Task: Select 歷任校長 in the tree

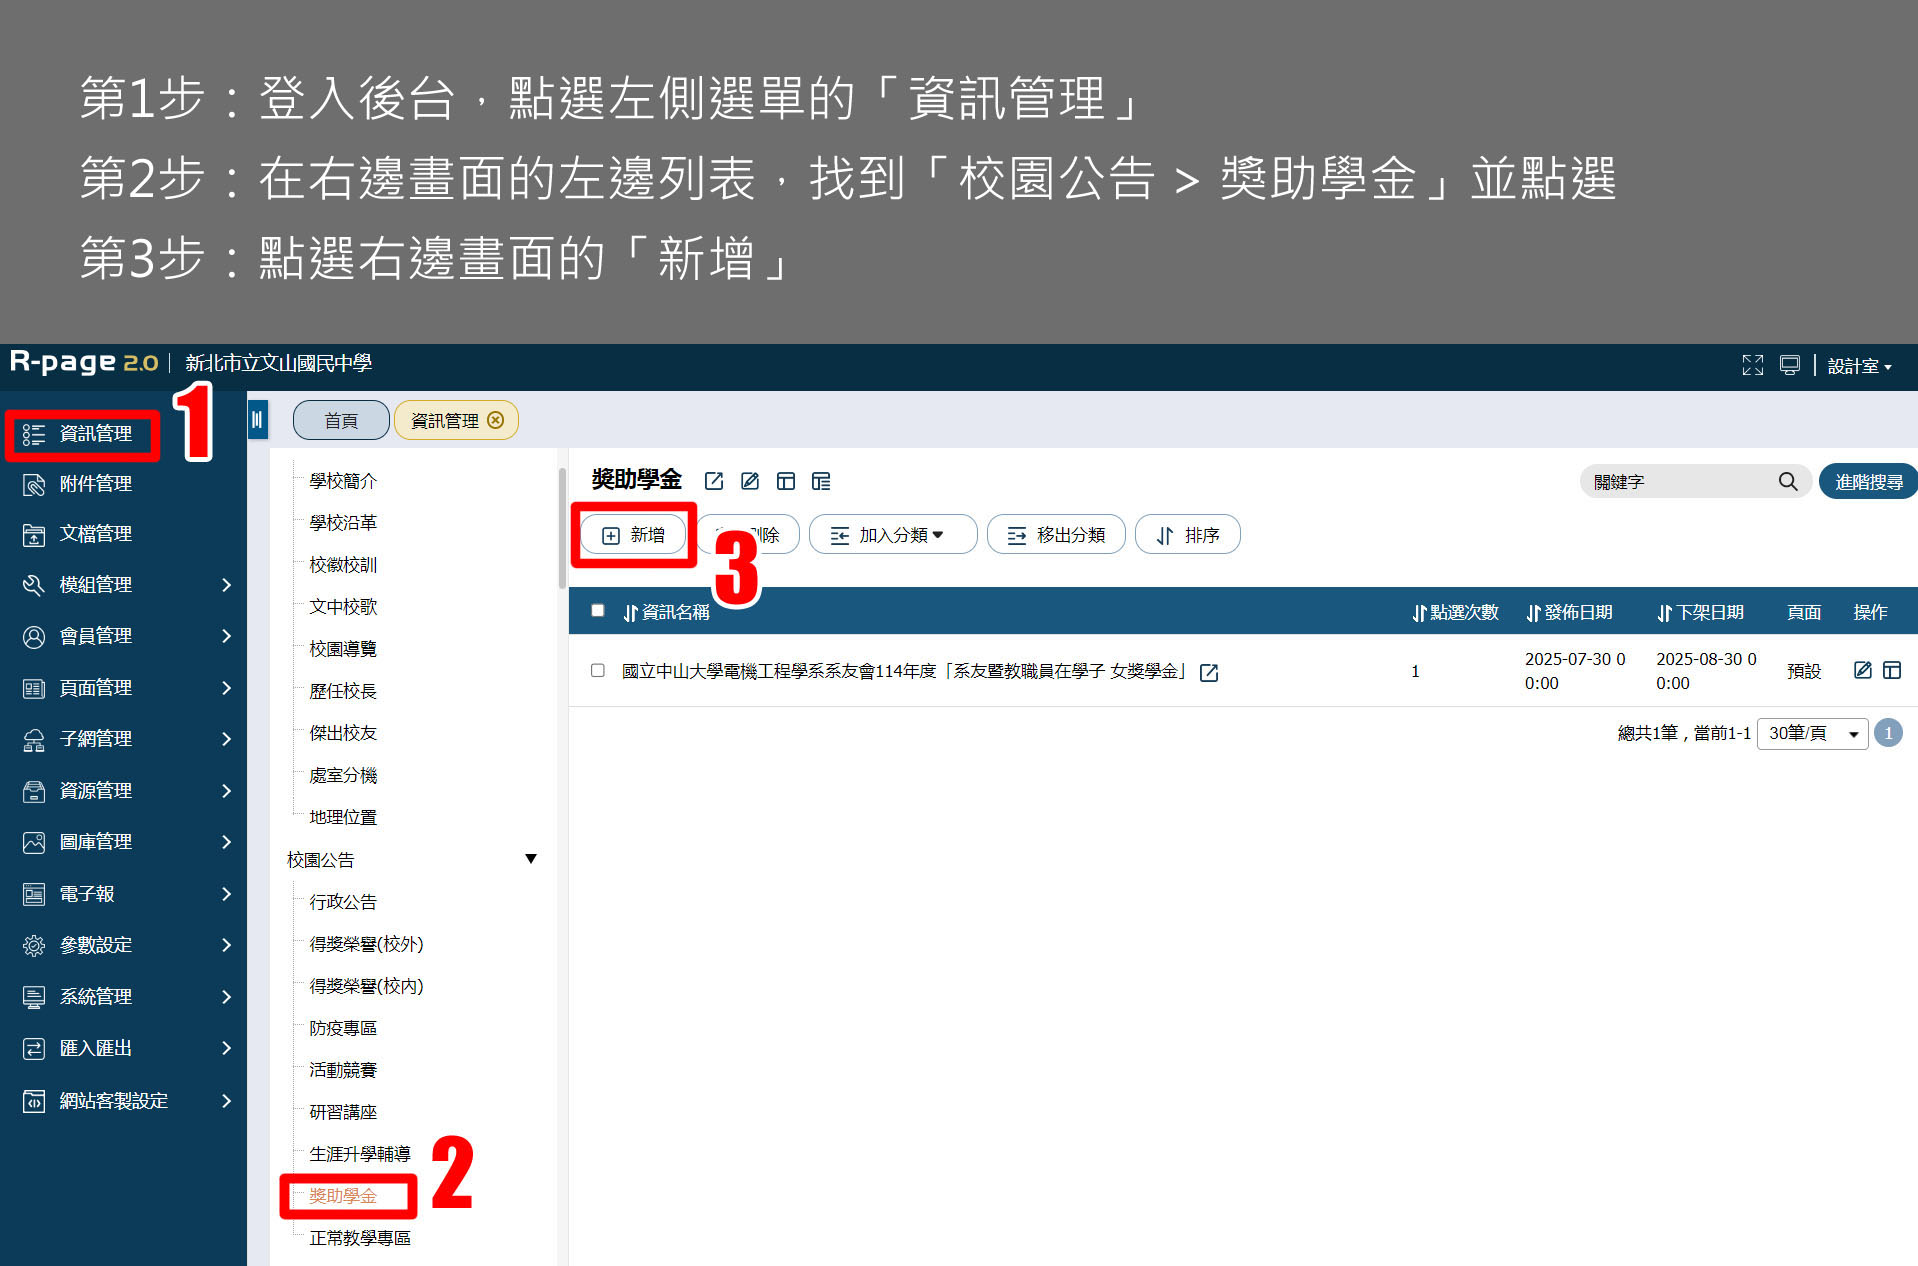Action: pyautogui.click(x=343, y=691)
